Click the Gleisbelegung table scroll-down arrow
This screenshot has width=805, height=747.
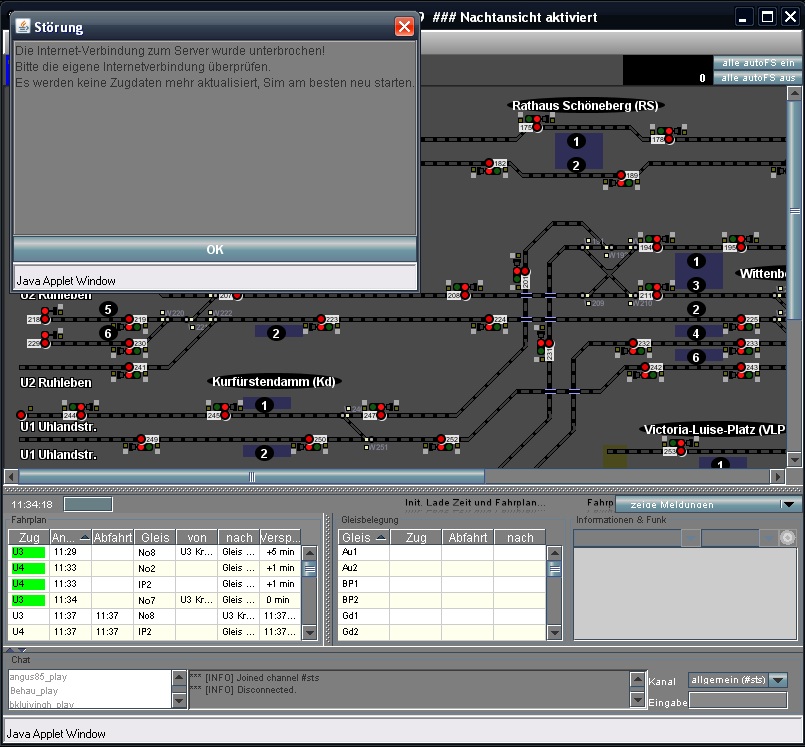coord(554,633)
